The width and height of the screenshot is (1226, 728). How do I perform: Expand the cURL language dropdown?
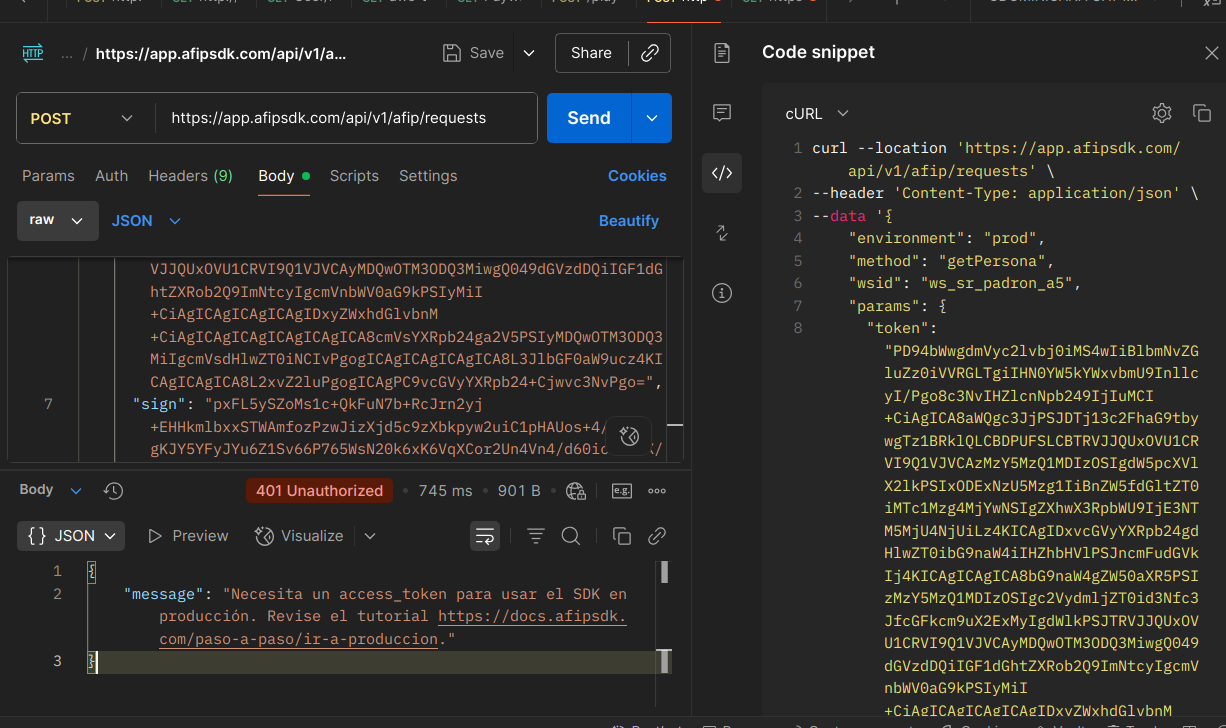(817, 114)
